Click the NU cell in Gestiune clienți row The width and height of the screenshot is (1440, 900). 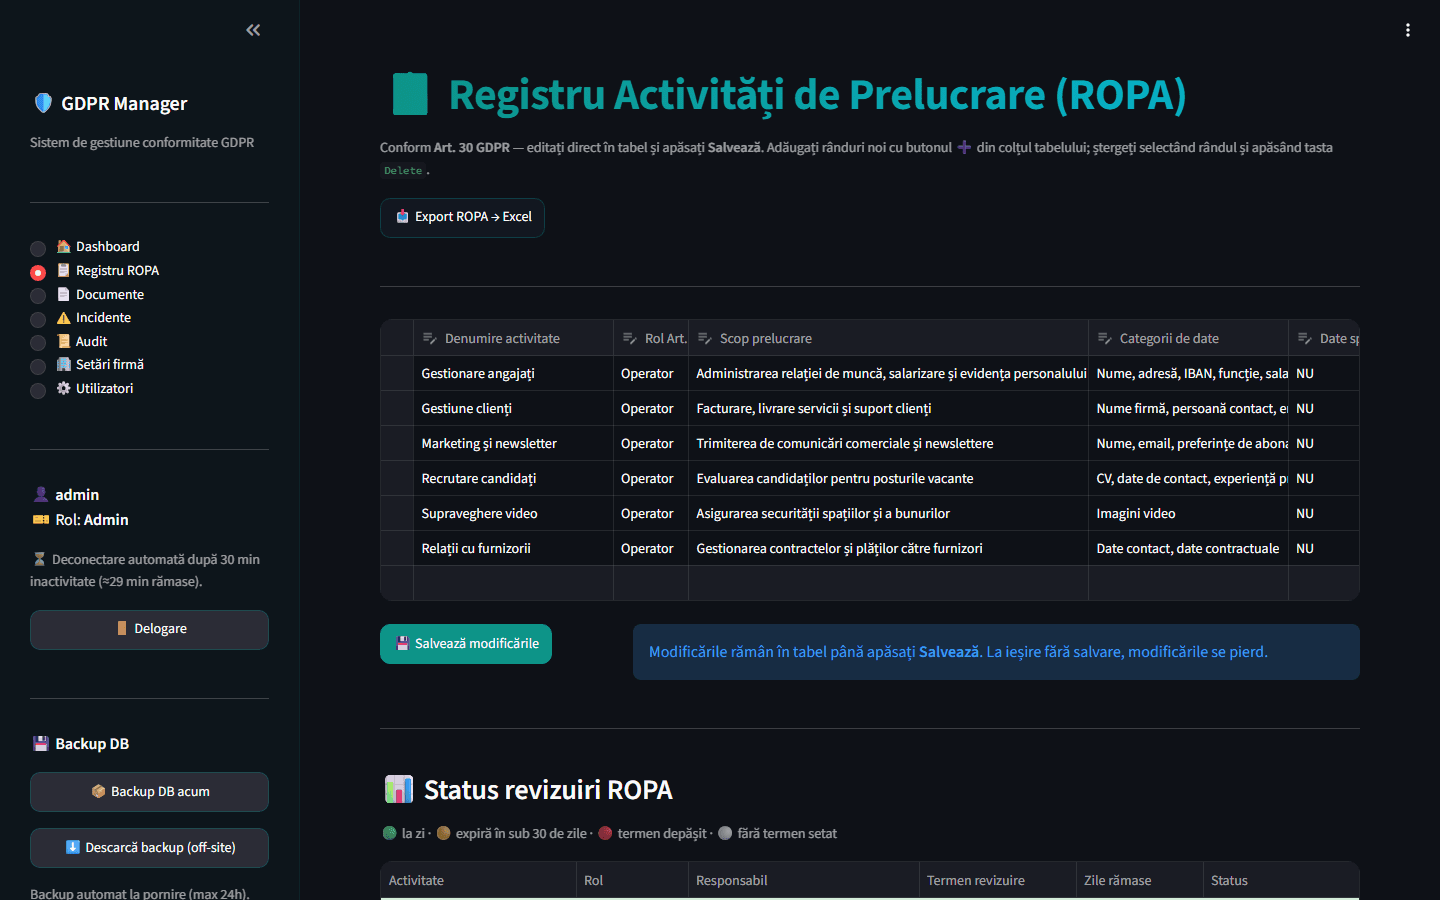click(x=1324, y=408)
